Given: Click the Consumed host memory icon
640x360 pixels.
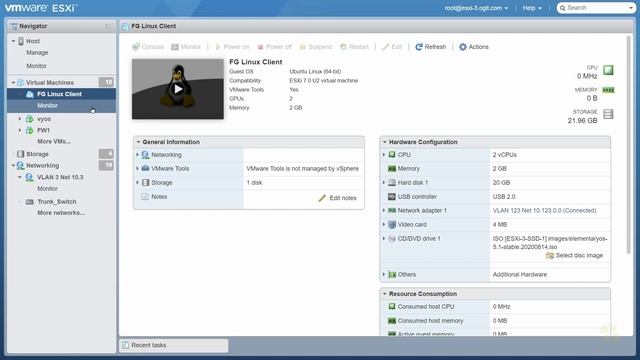Looking at the screenshot, I should click(392, 321).
